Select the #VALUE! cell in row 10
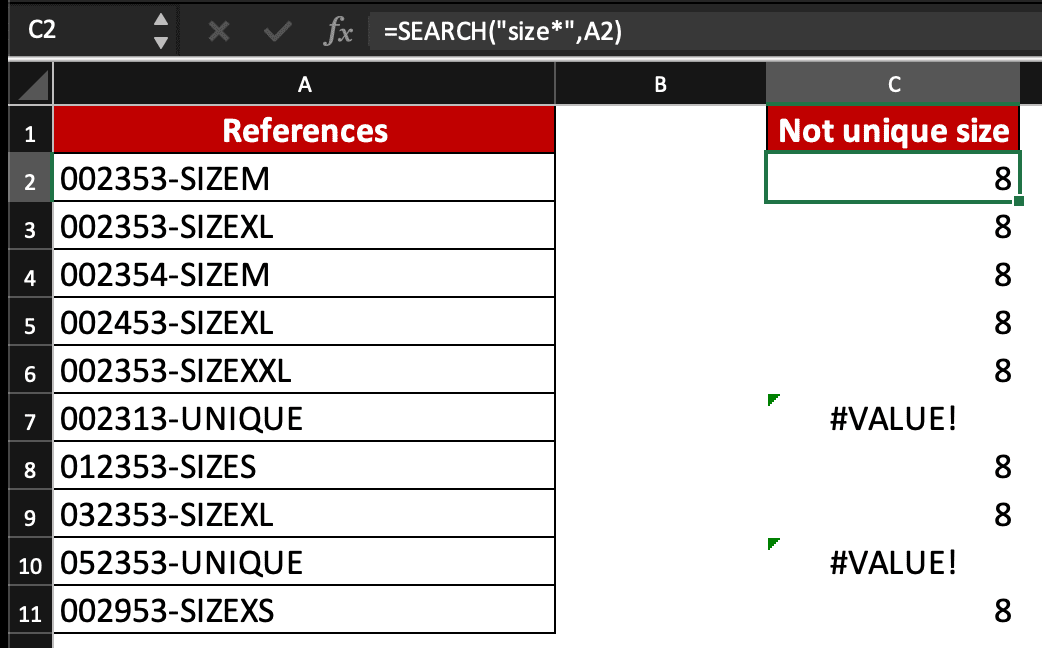 coord(893,561)
